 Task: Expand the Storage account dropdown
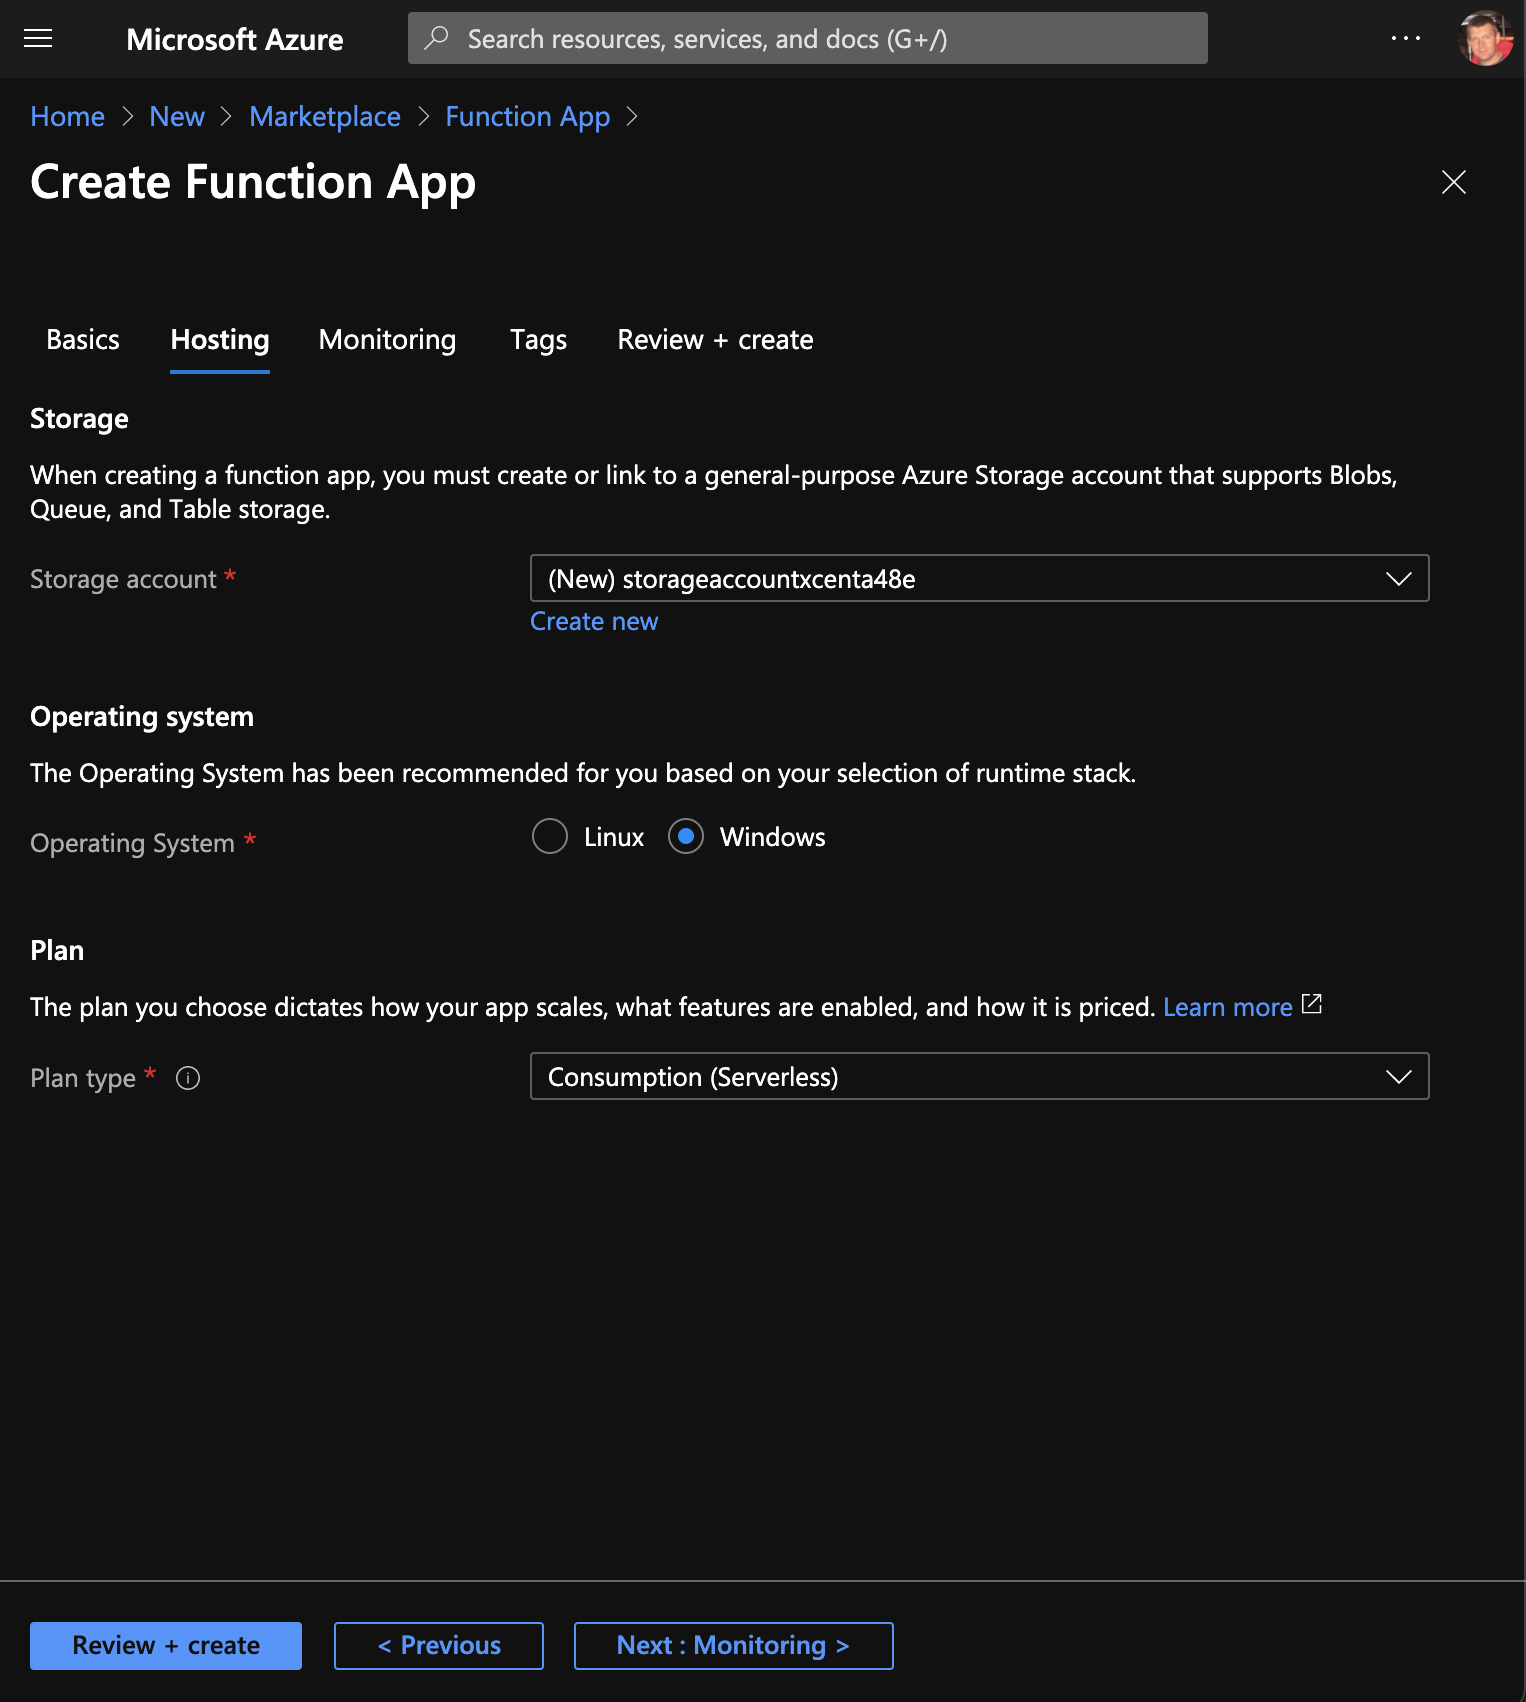pyautogui.click(x=979, y=578)
